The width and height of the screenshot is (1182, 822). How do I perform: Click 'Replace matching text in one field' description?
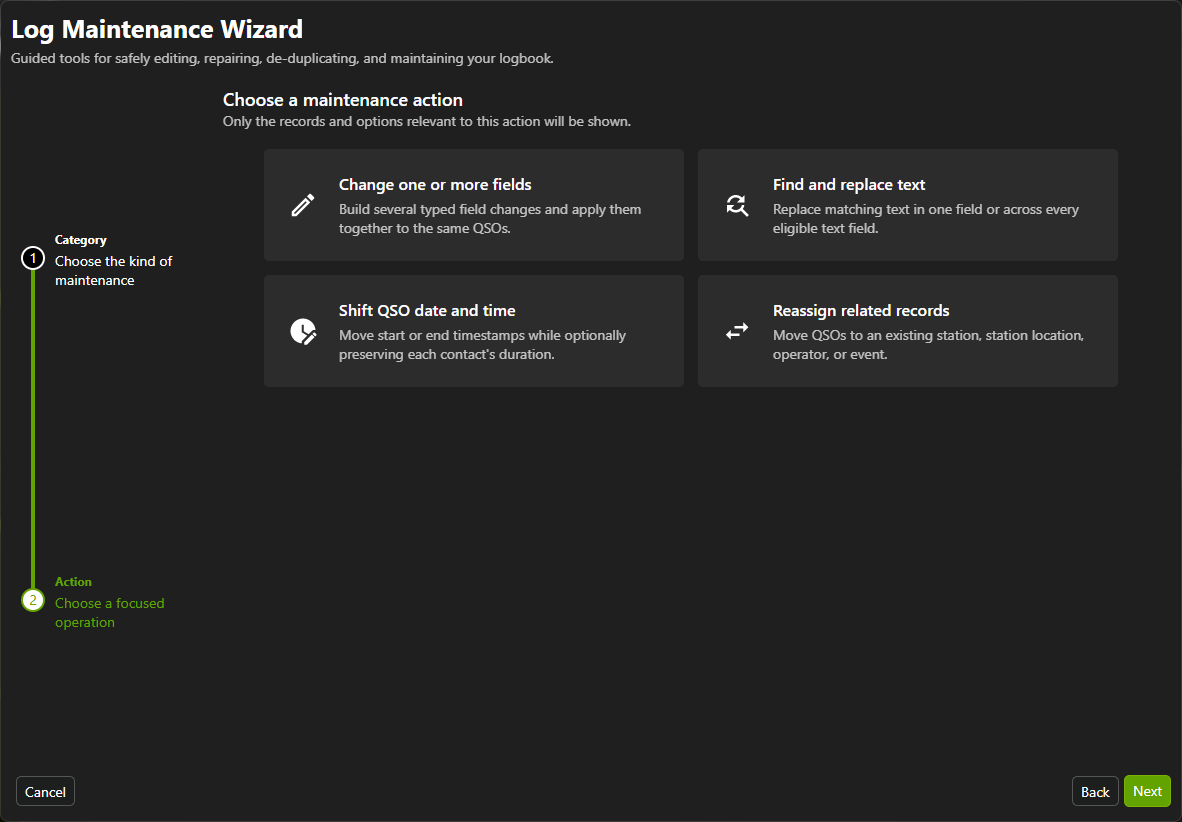click(x=926, y=219)
